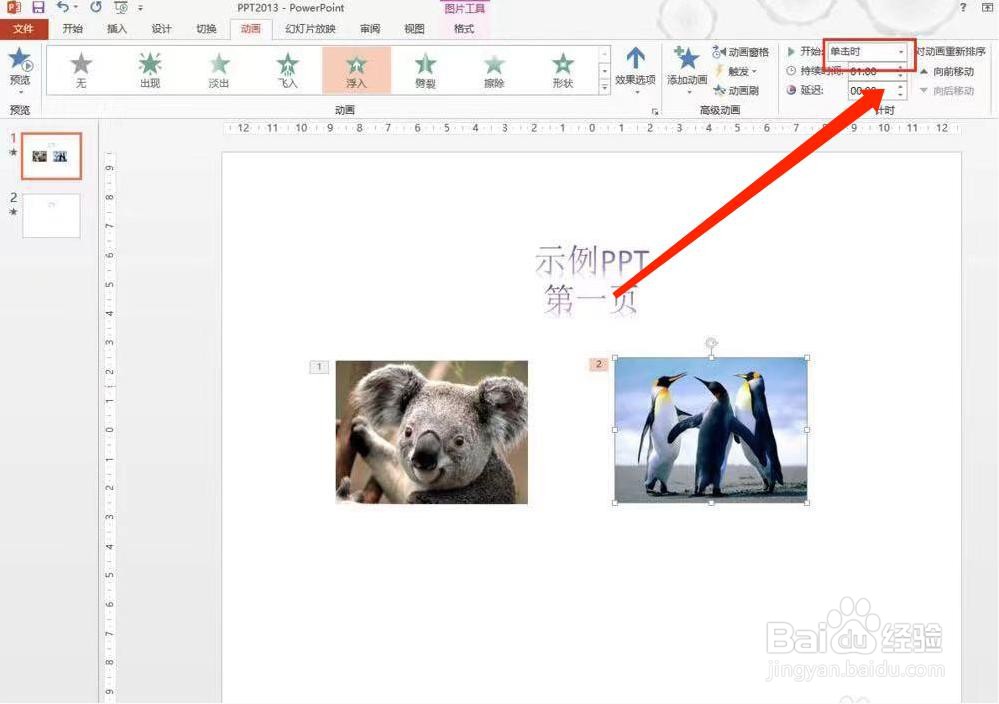Switch to the Home (开始) tab
Viewport: 999px width, 704px height.
pyautogui.click(x=73, y=29)
